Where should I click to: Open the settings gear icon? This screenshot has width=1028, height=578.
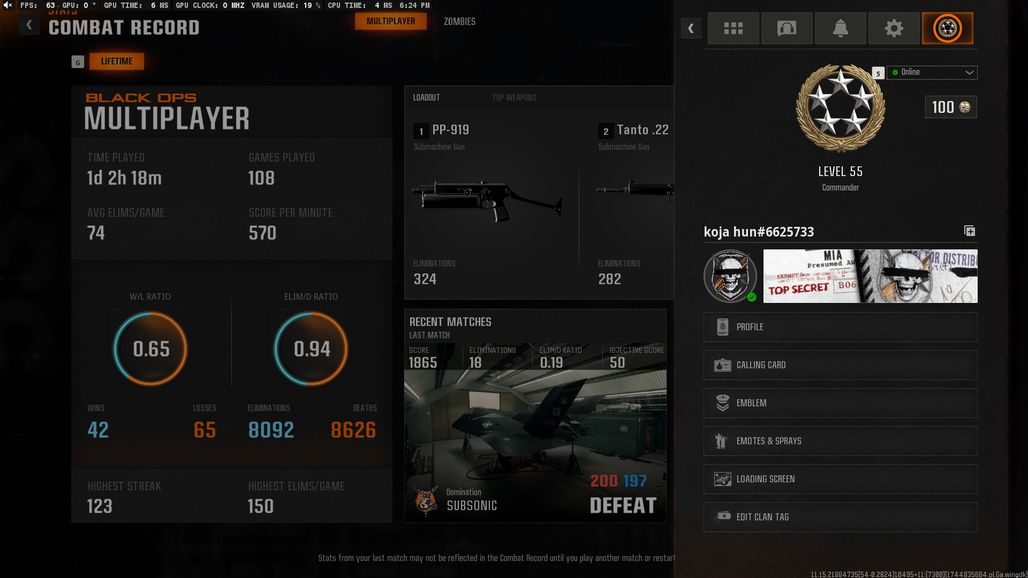894,28
